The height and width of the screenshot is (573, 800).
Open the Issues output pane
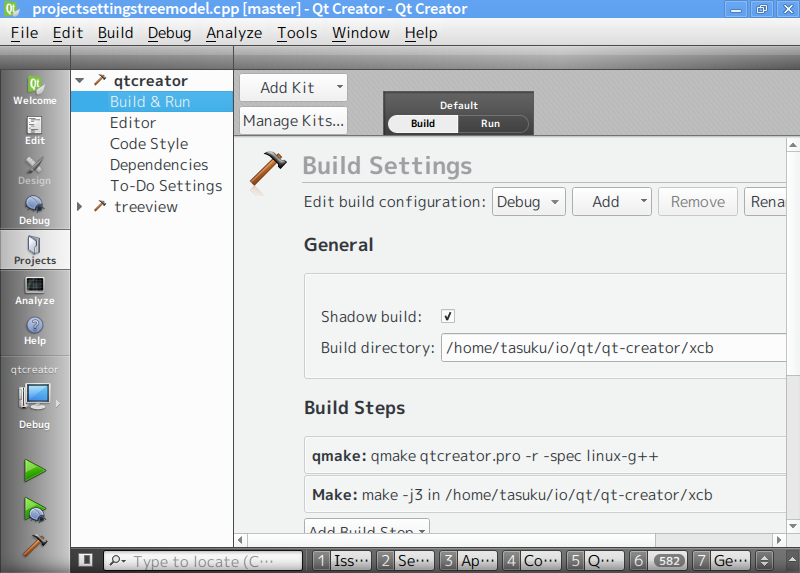click(x=342, y=561)
